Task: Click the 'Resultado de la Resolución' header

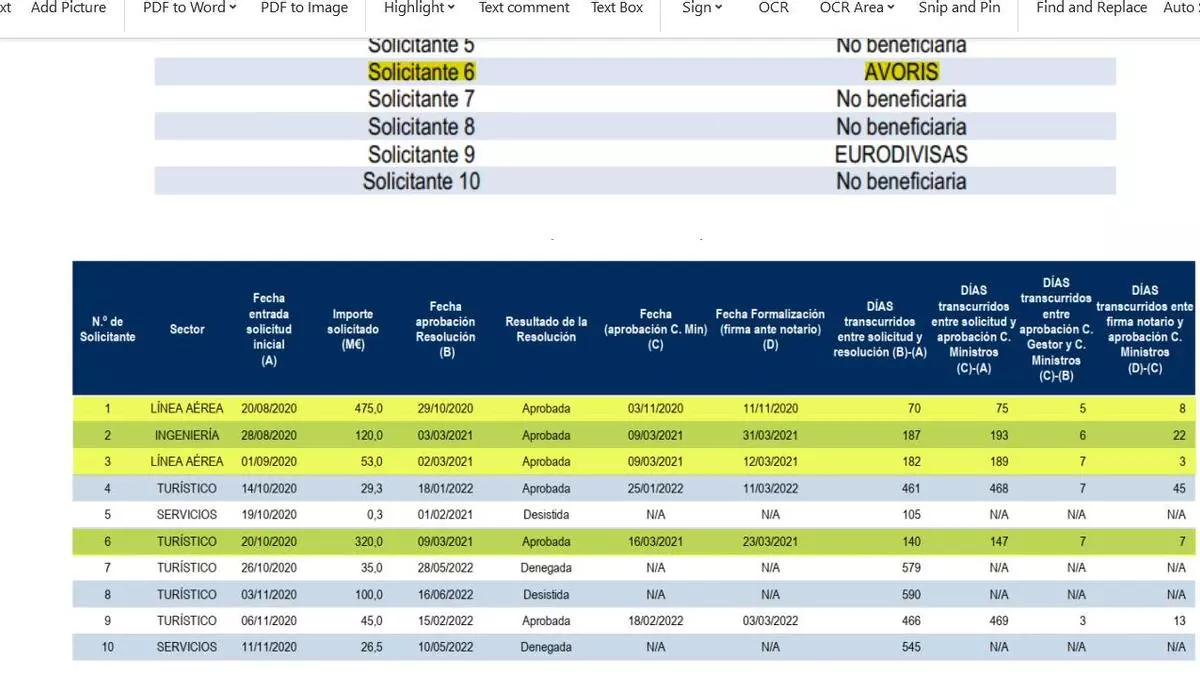Action: coord(546,329)
